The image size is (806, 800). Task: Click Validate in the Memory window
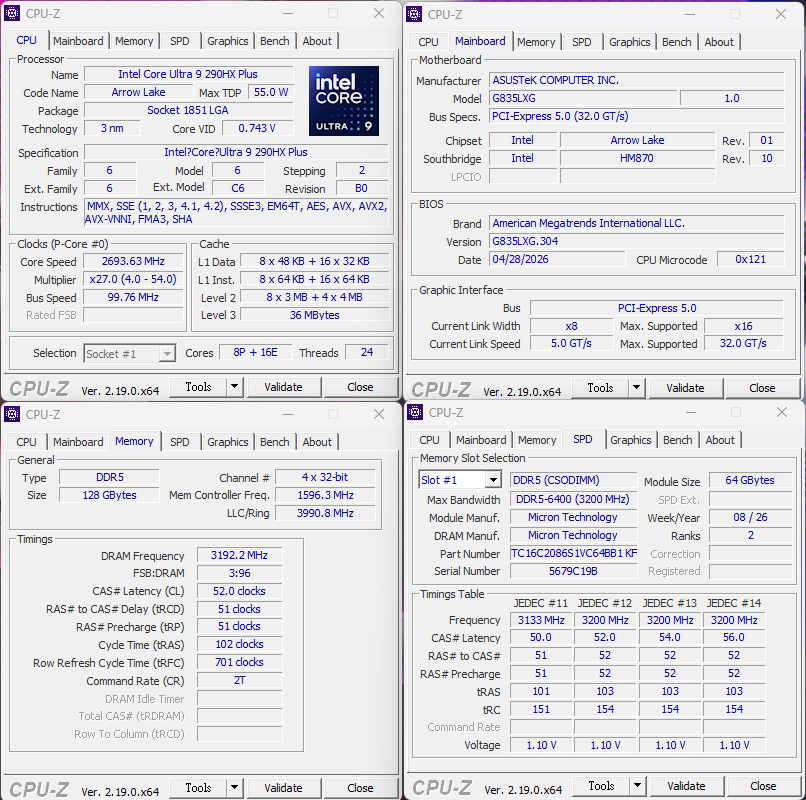click(283, 788)
